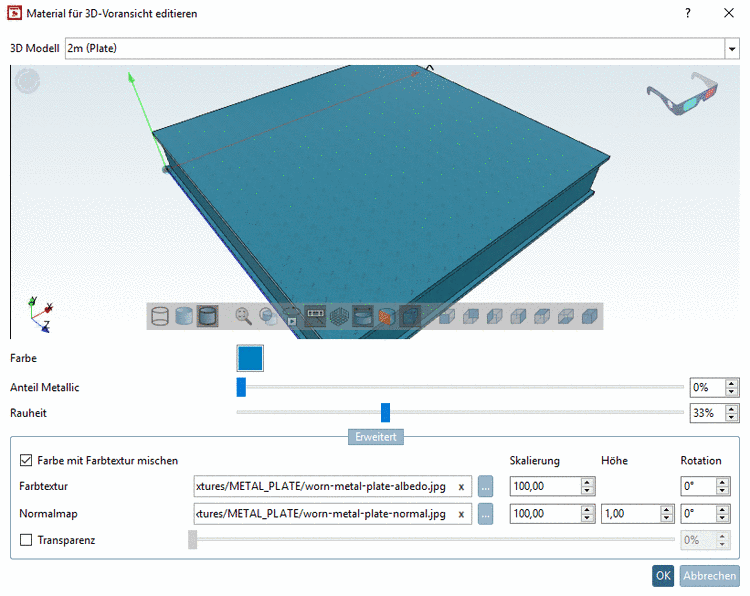Select the last isometric view cube
The image size is (750, 596).
click(590, 316)
